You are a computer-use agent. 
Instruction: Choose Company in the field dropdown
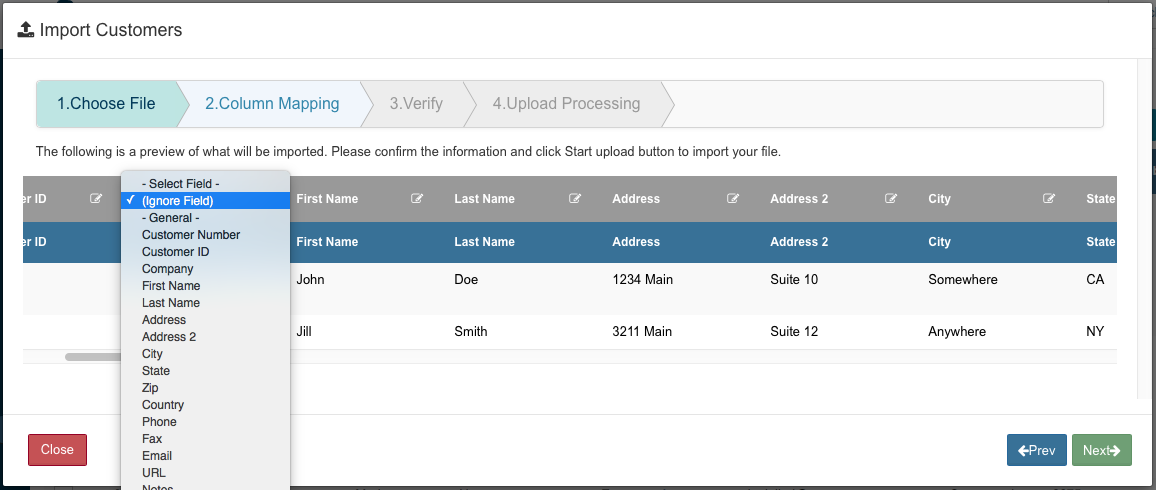pyautogui.click(x=168, y=269)
